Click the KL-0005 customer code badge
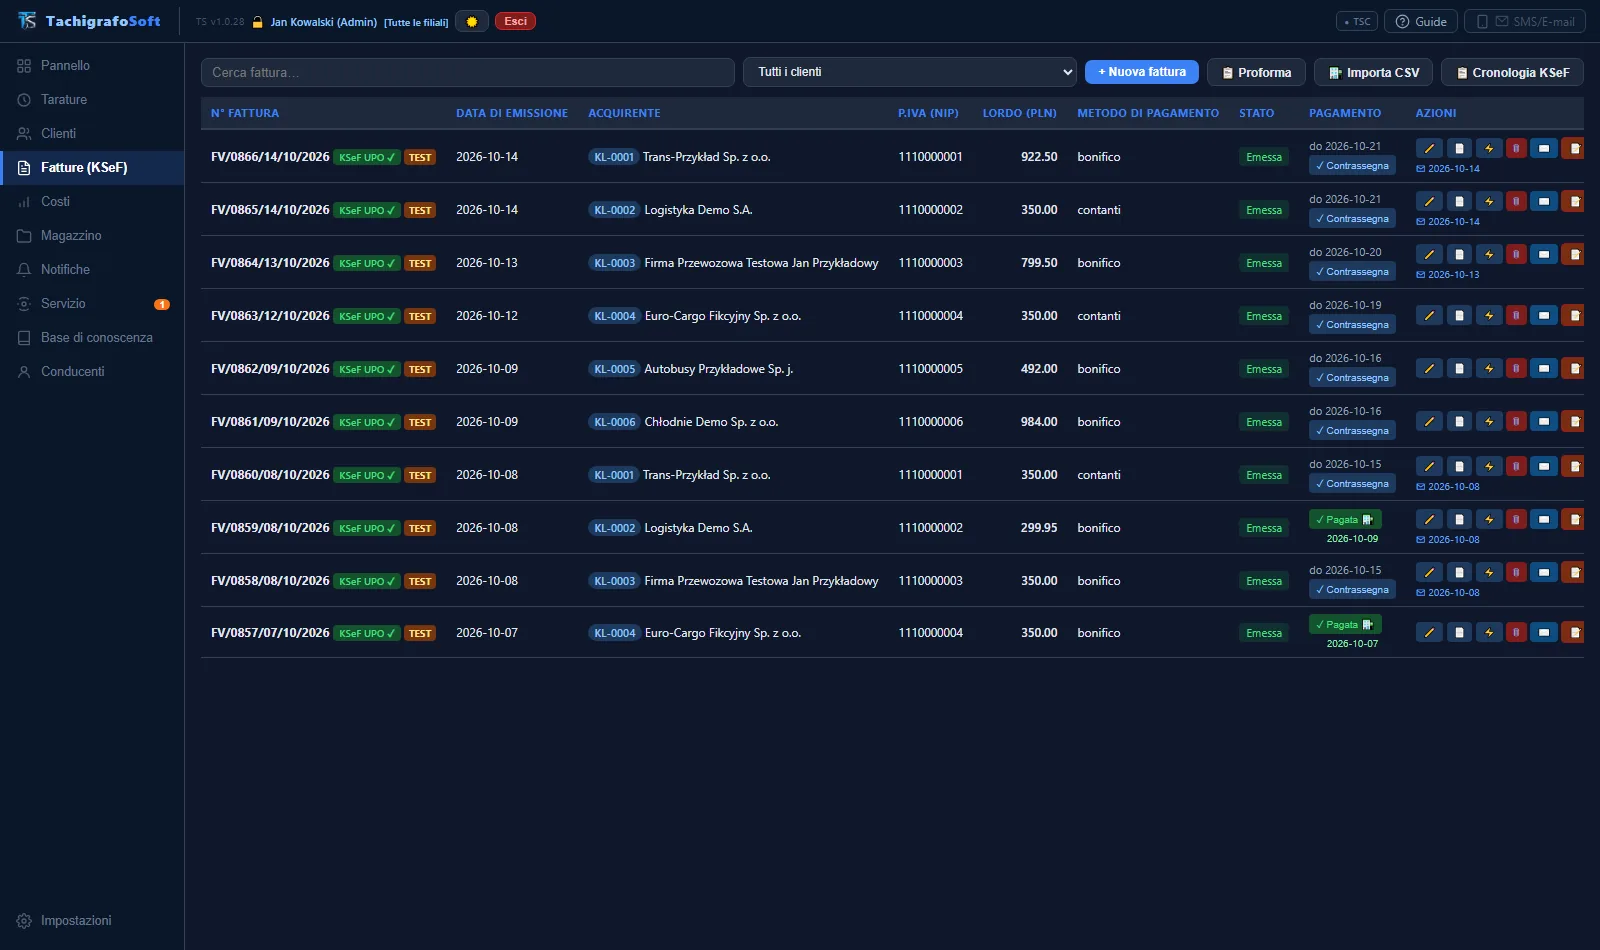Screen dimensions: 1600x950 pos(614,369)
